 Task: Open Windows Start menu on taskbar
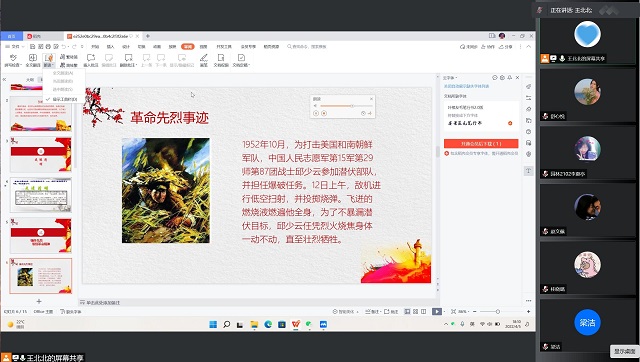[x=213, y=324]
